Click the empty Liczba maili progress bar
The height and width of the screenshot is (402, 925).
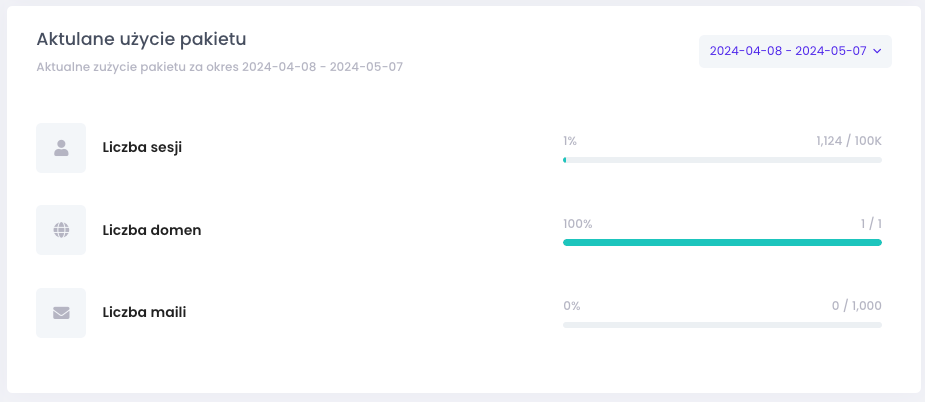[722, 325]
